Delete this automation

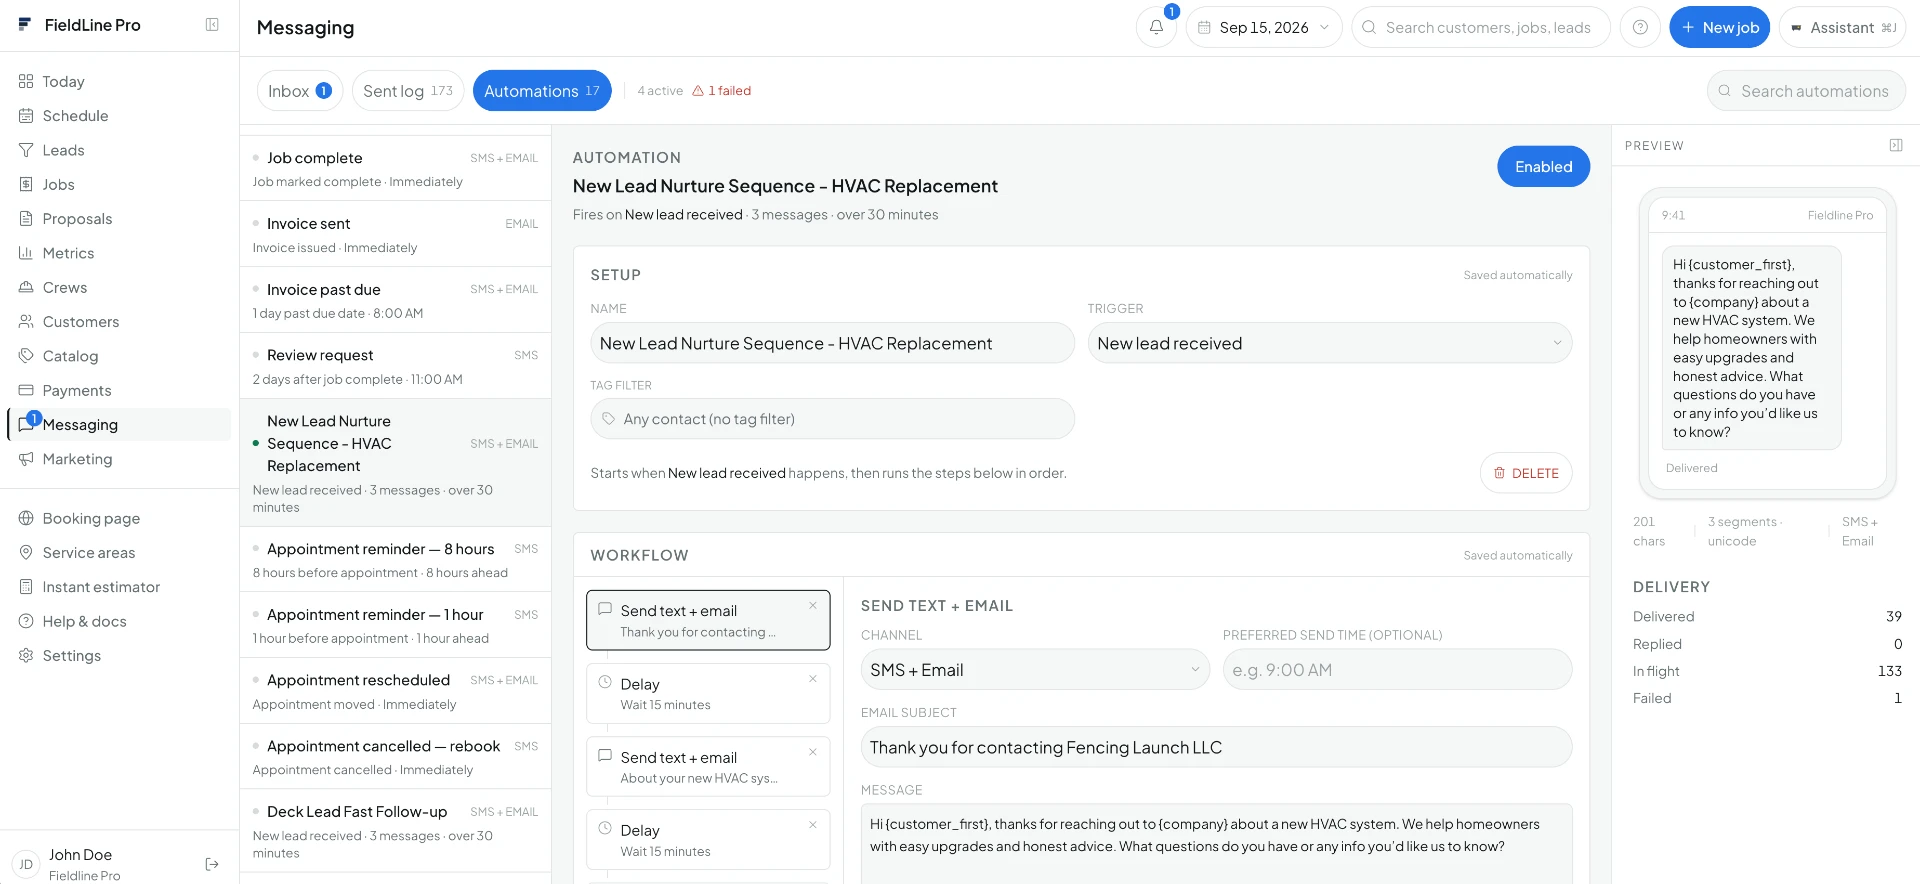click(1526, 473)
